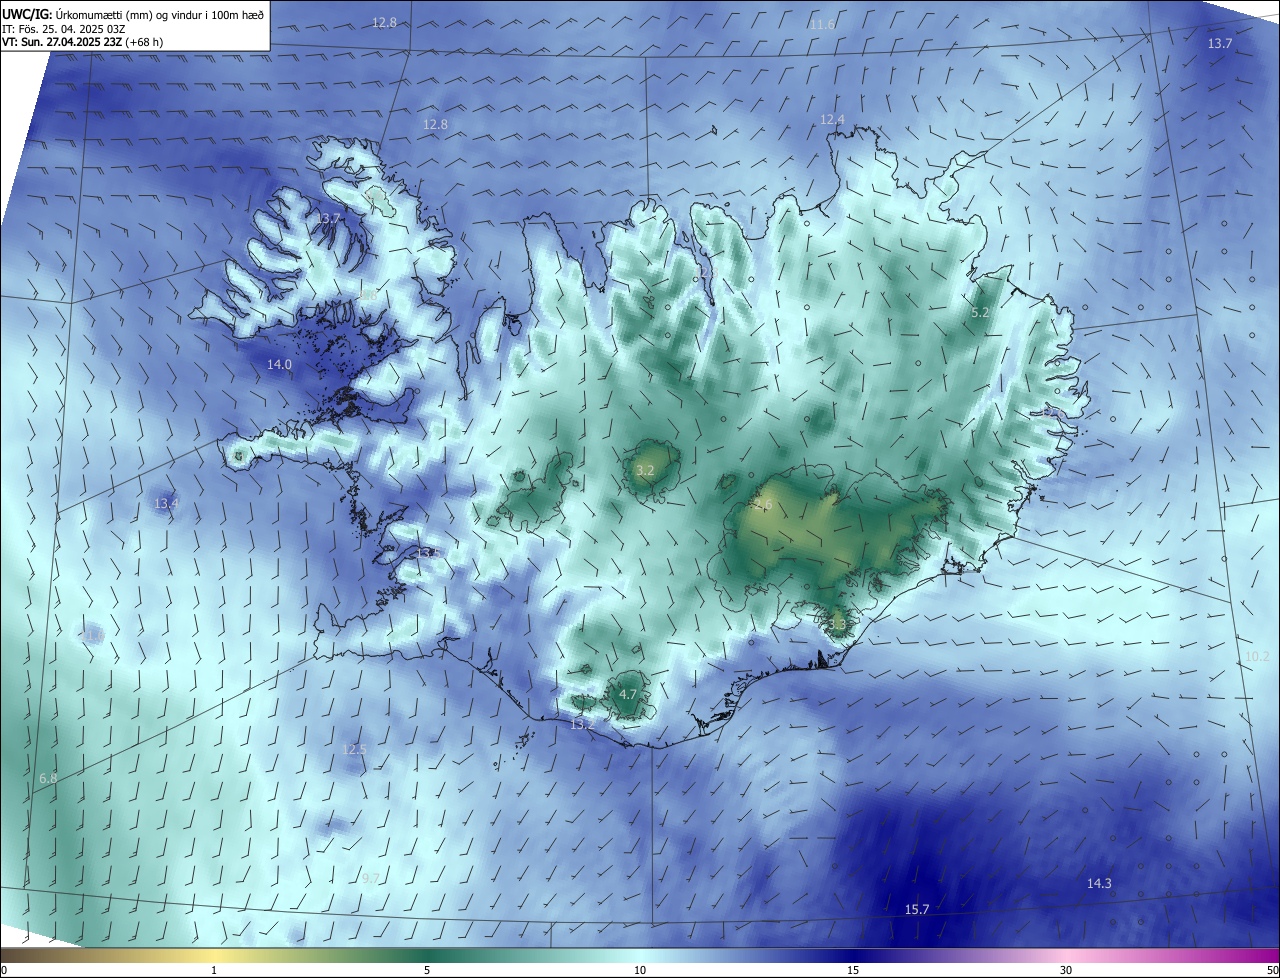Click the 9.7 value in the southwest ocean

click(x=370, y=878)
